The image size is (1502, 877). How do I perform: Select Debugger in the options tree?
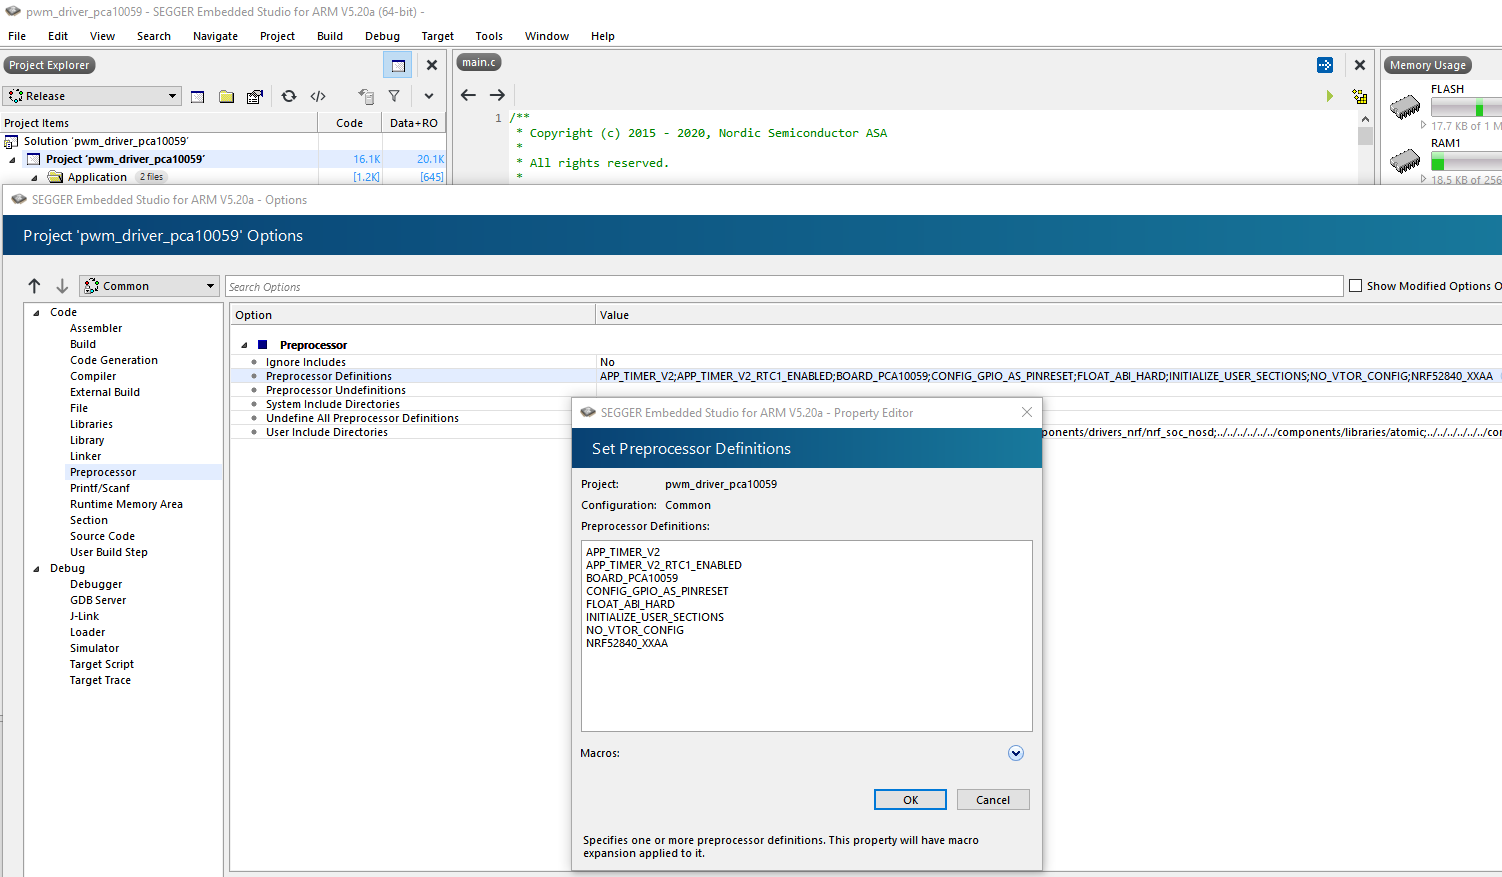coord(96,584)
